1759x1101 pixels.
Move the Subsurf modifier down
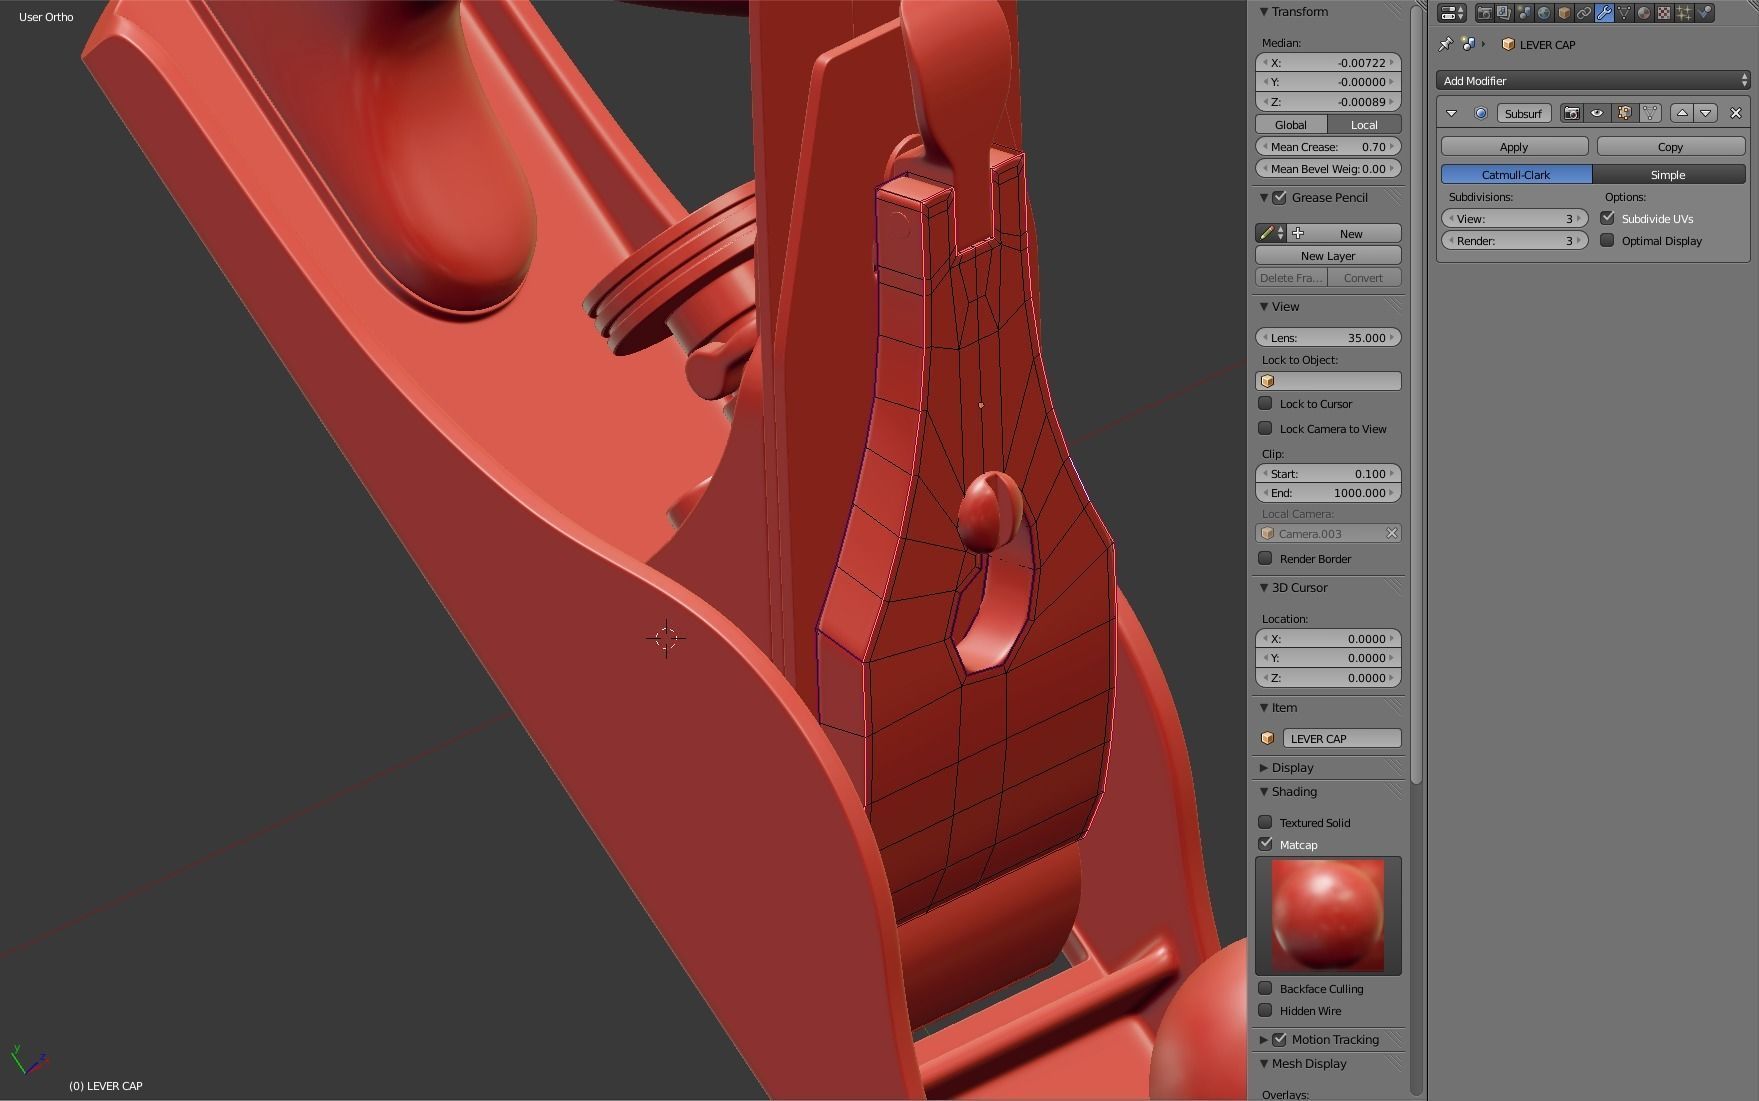click(x=1706, y=113)
